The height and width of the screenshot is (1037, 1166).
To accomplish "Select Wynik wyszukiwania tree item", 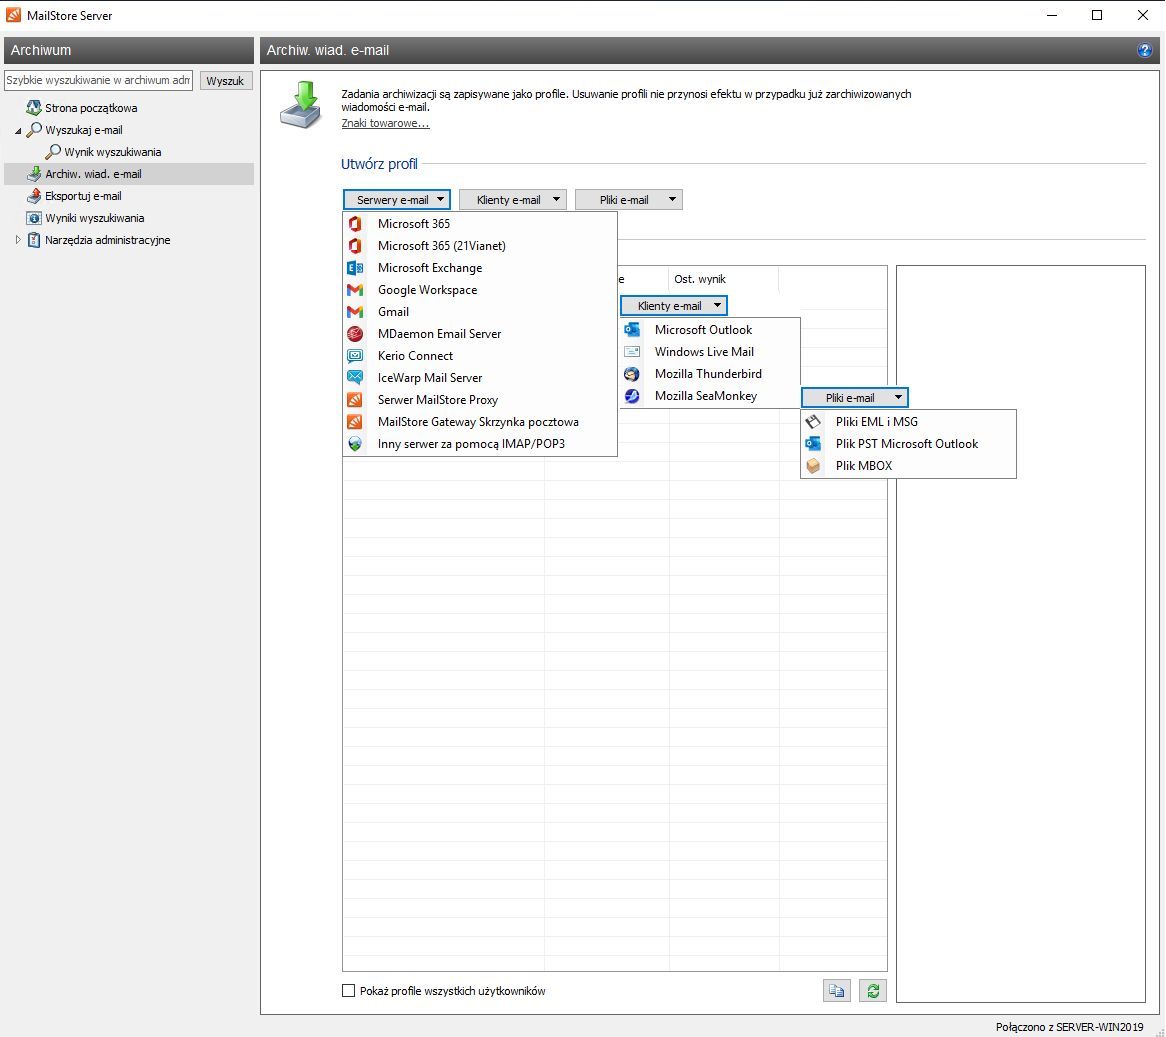I will point(112,152).
